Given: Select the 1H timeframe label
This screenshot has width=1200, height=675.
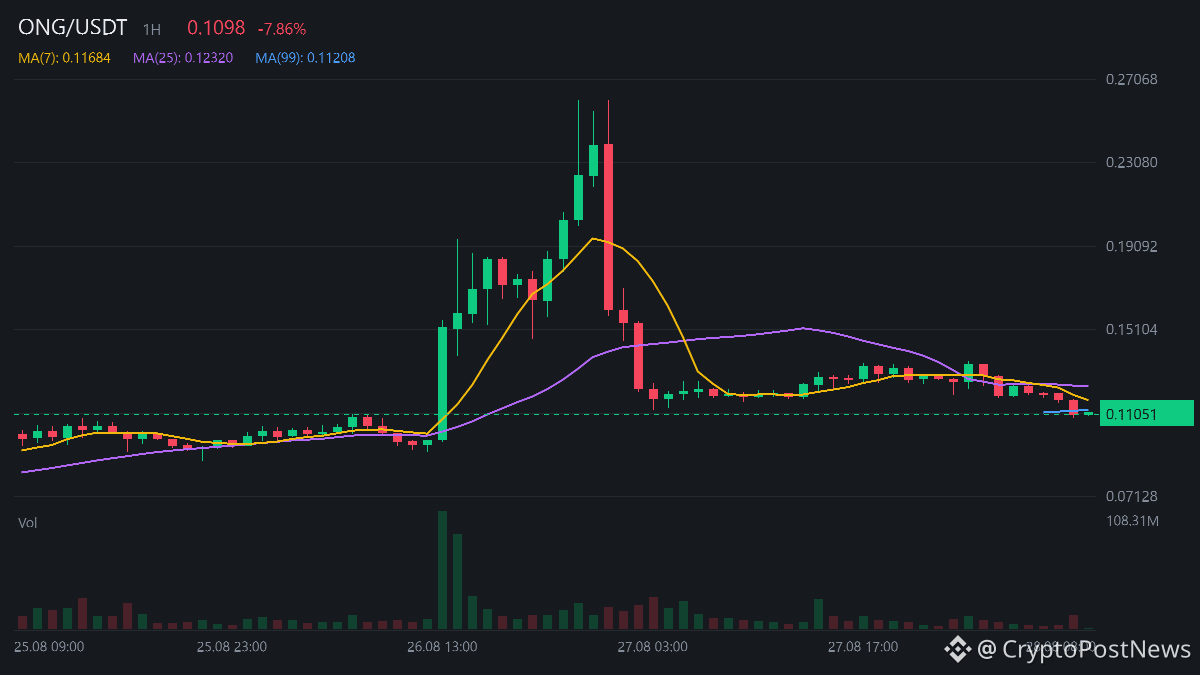Looking at the screenshot, I should coord(152,29).
